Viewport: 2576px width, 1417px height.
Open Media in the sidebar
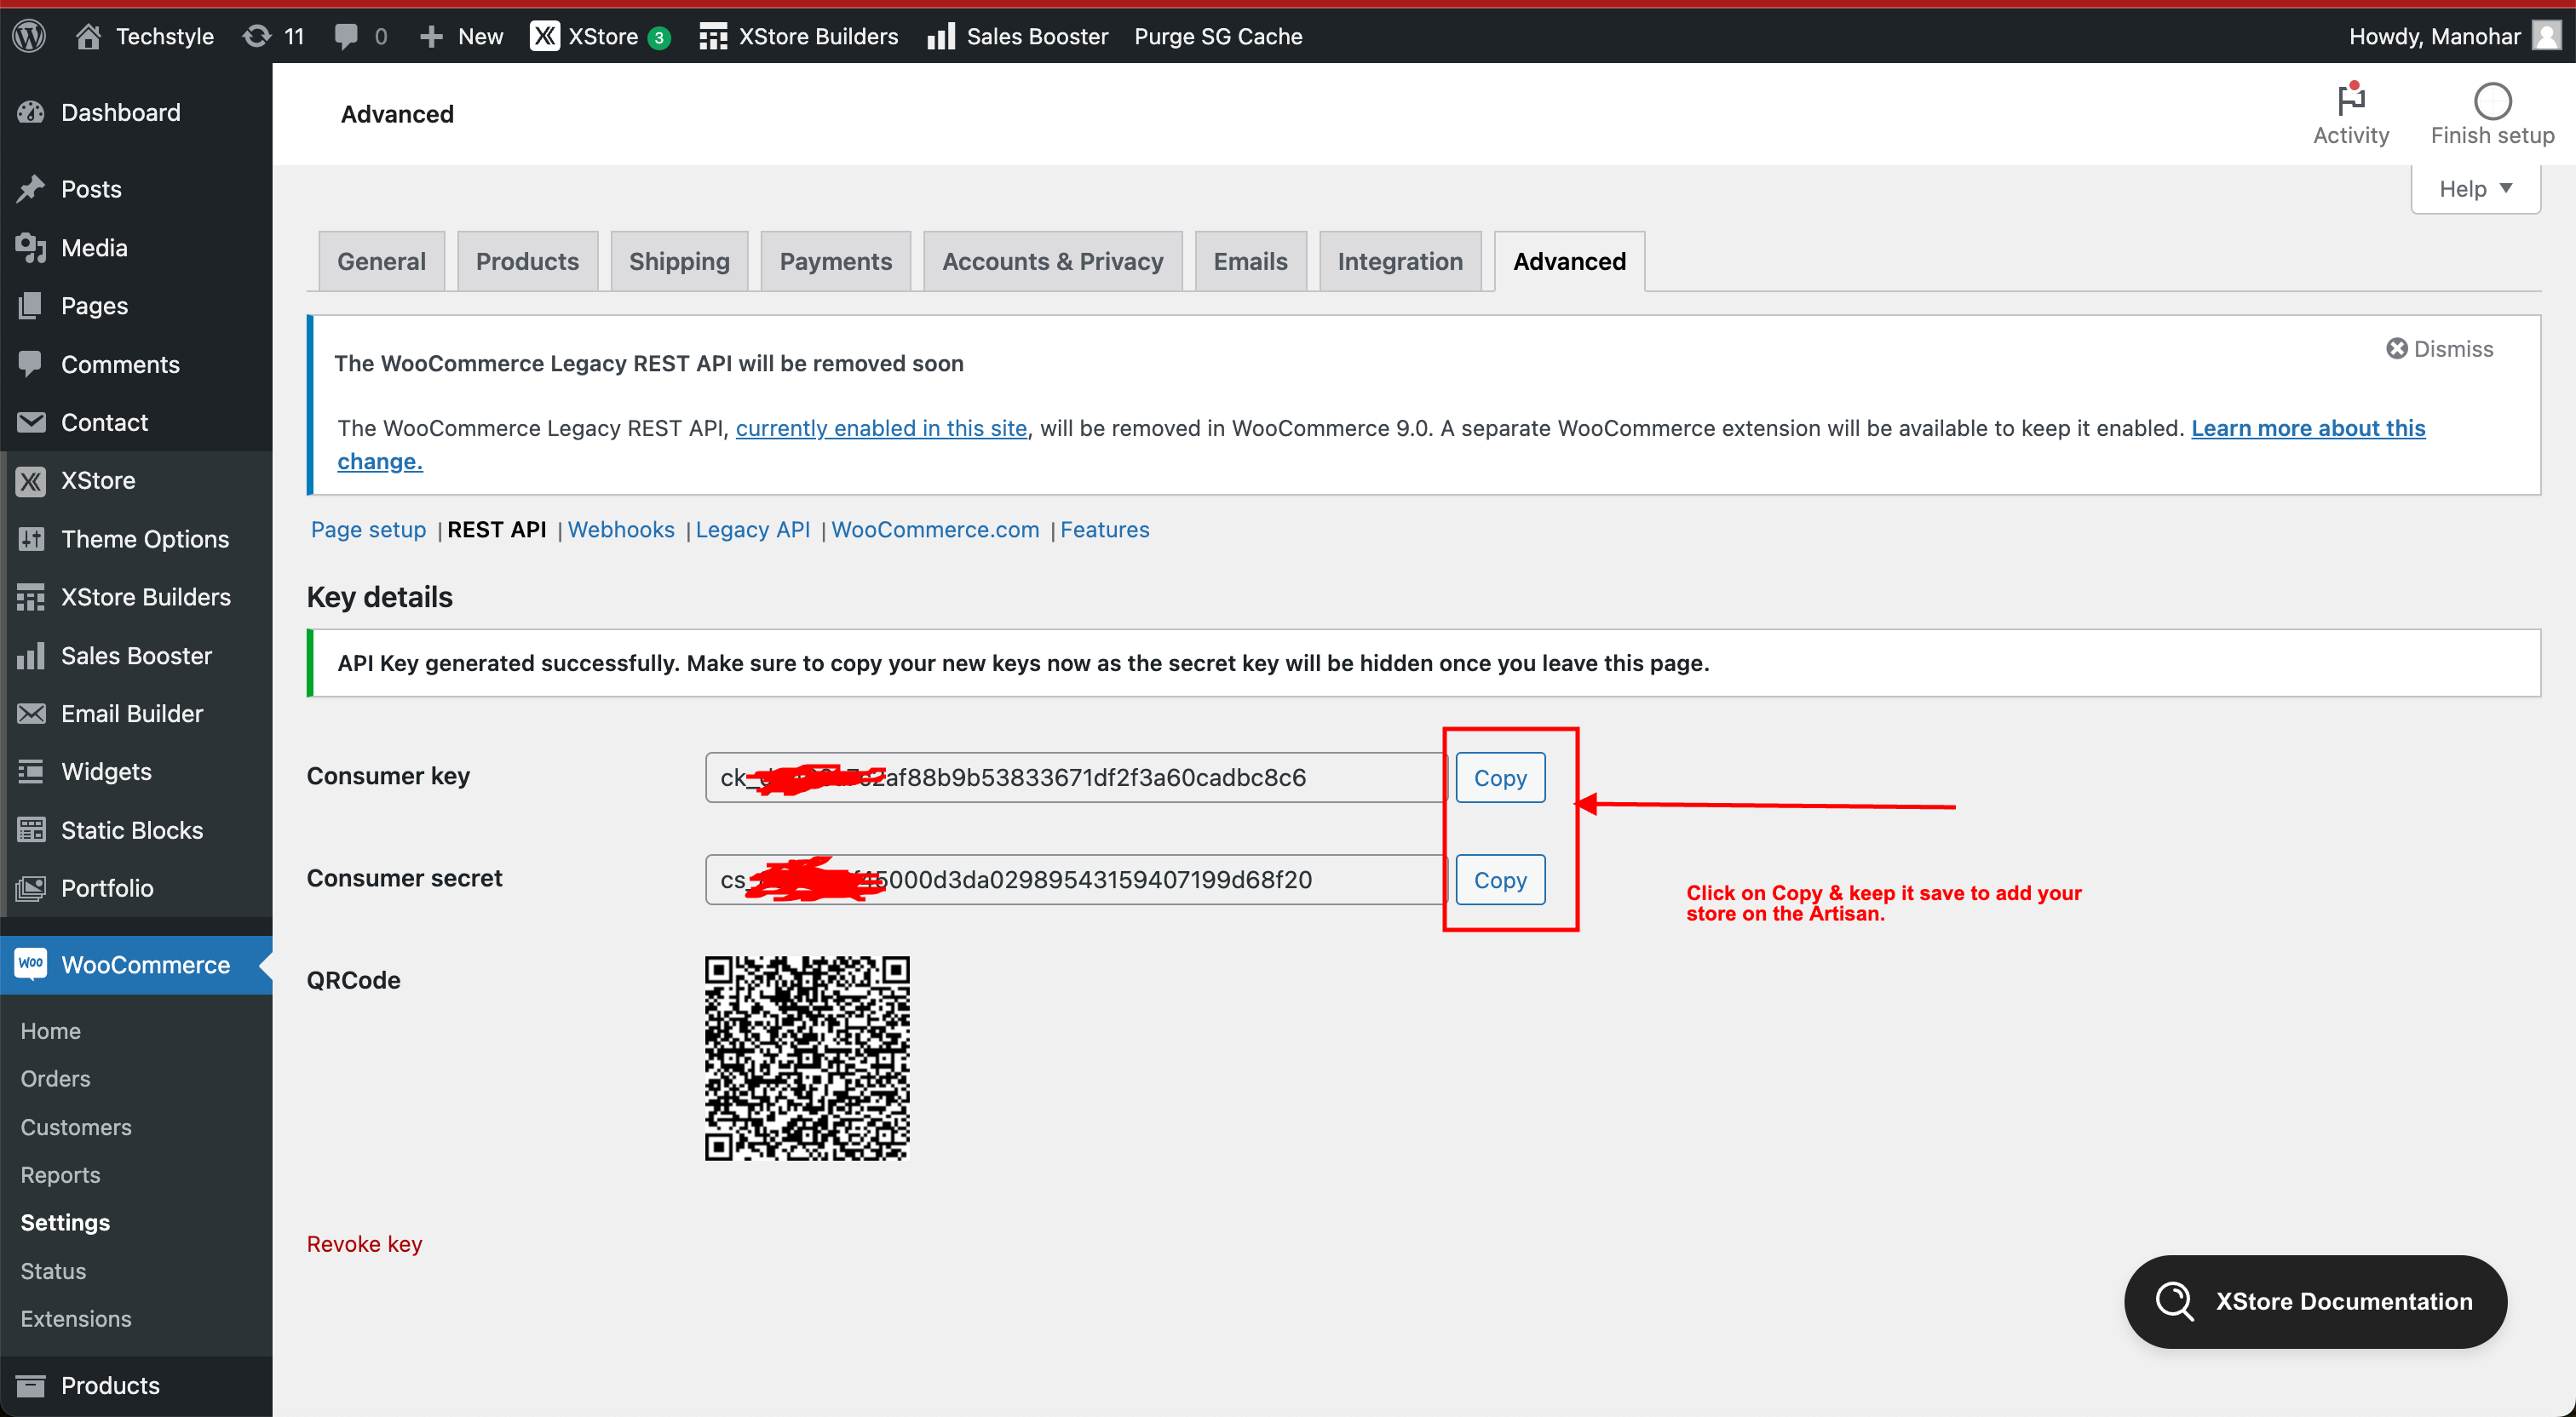pos(94,247)
